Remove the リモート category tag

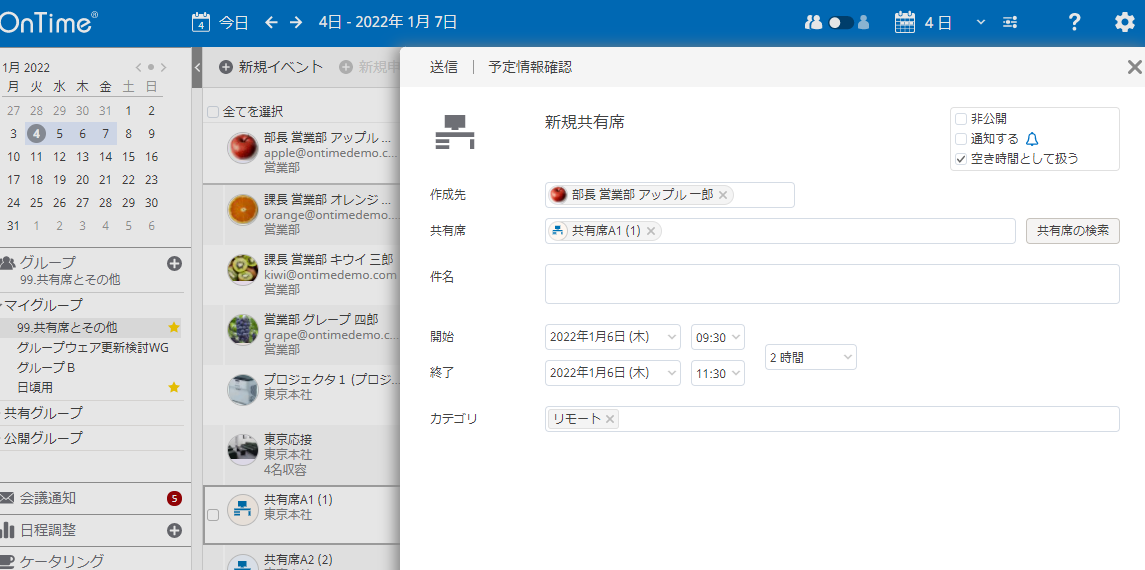click(609, 419)
